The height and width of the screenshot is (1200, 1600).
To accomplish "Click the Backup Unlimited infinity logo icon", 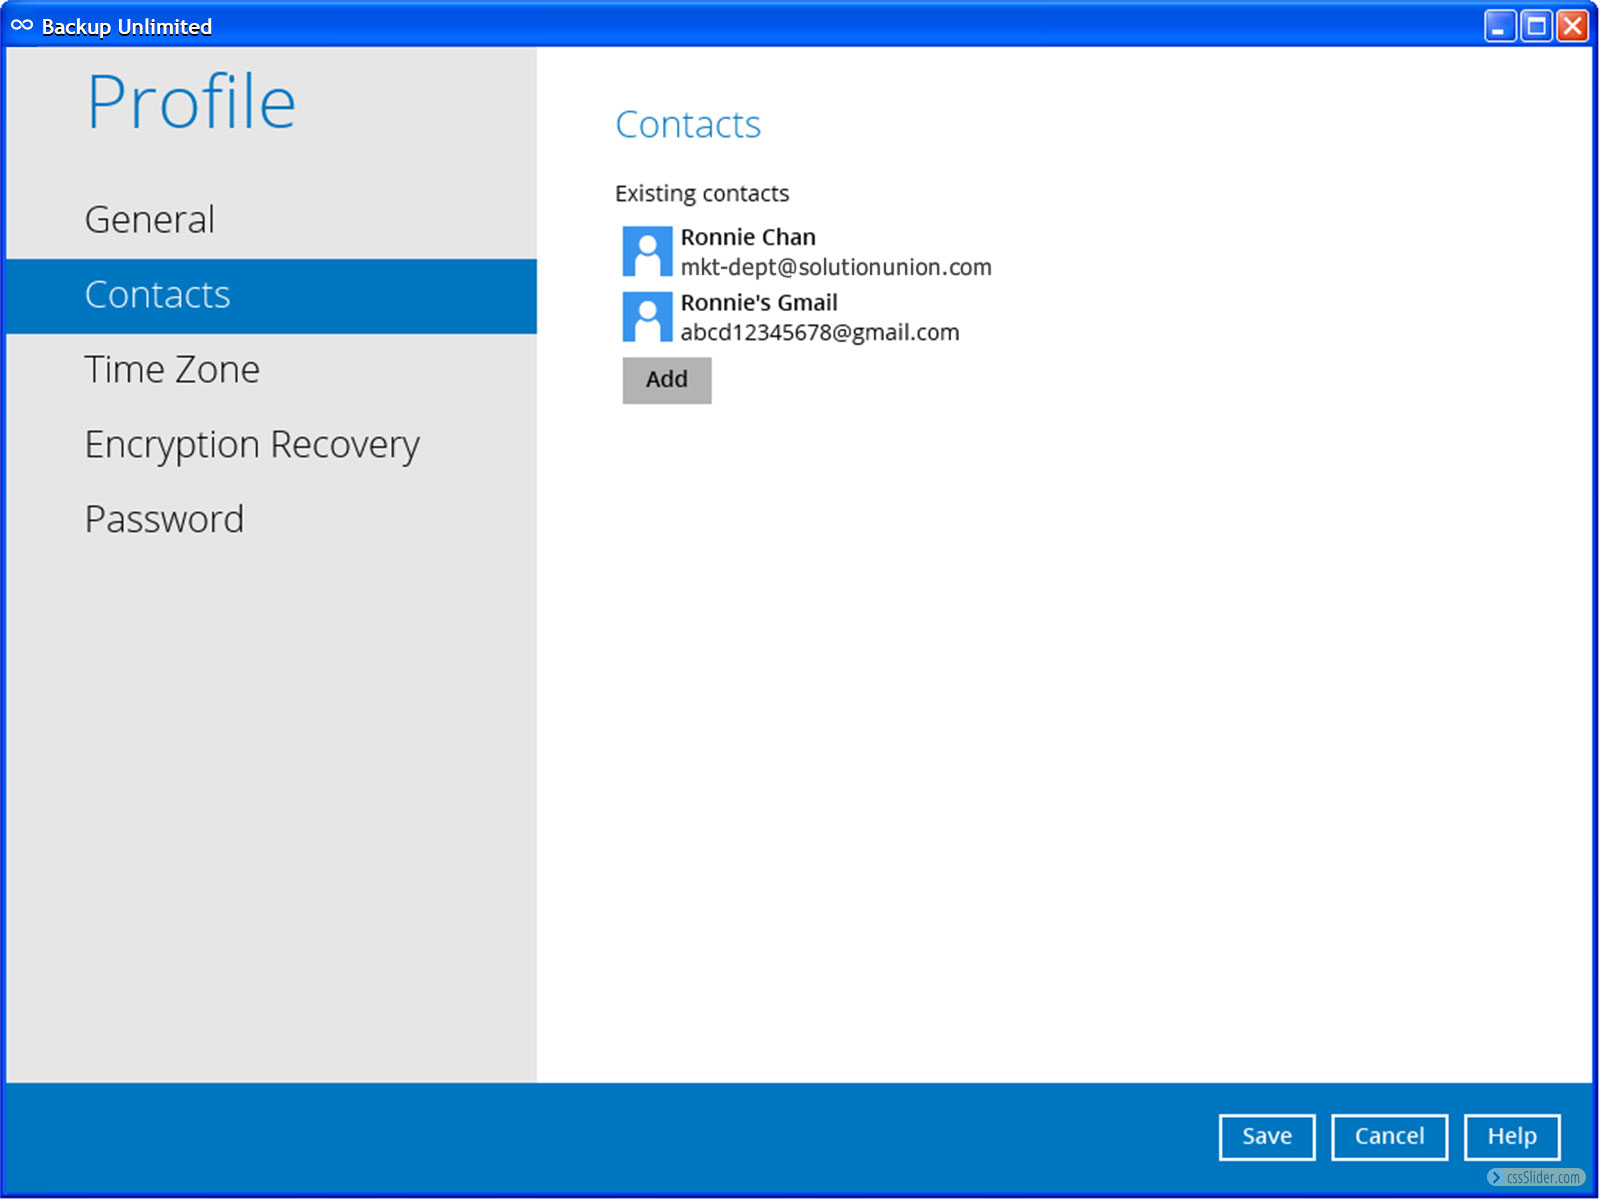I will [22, 26].
